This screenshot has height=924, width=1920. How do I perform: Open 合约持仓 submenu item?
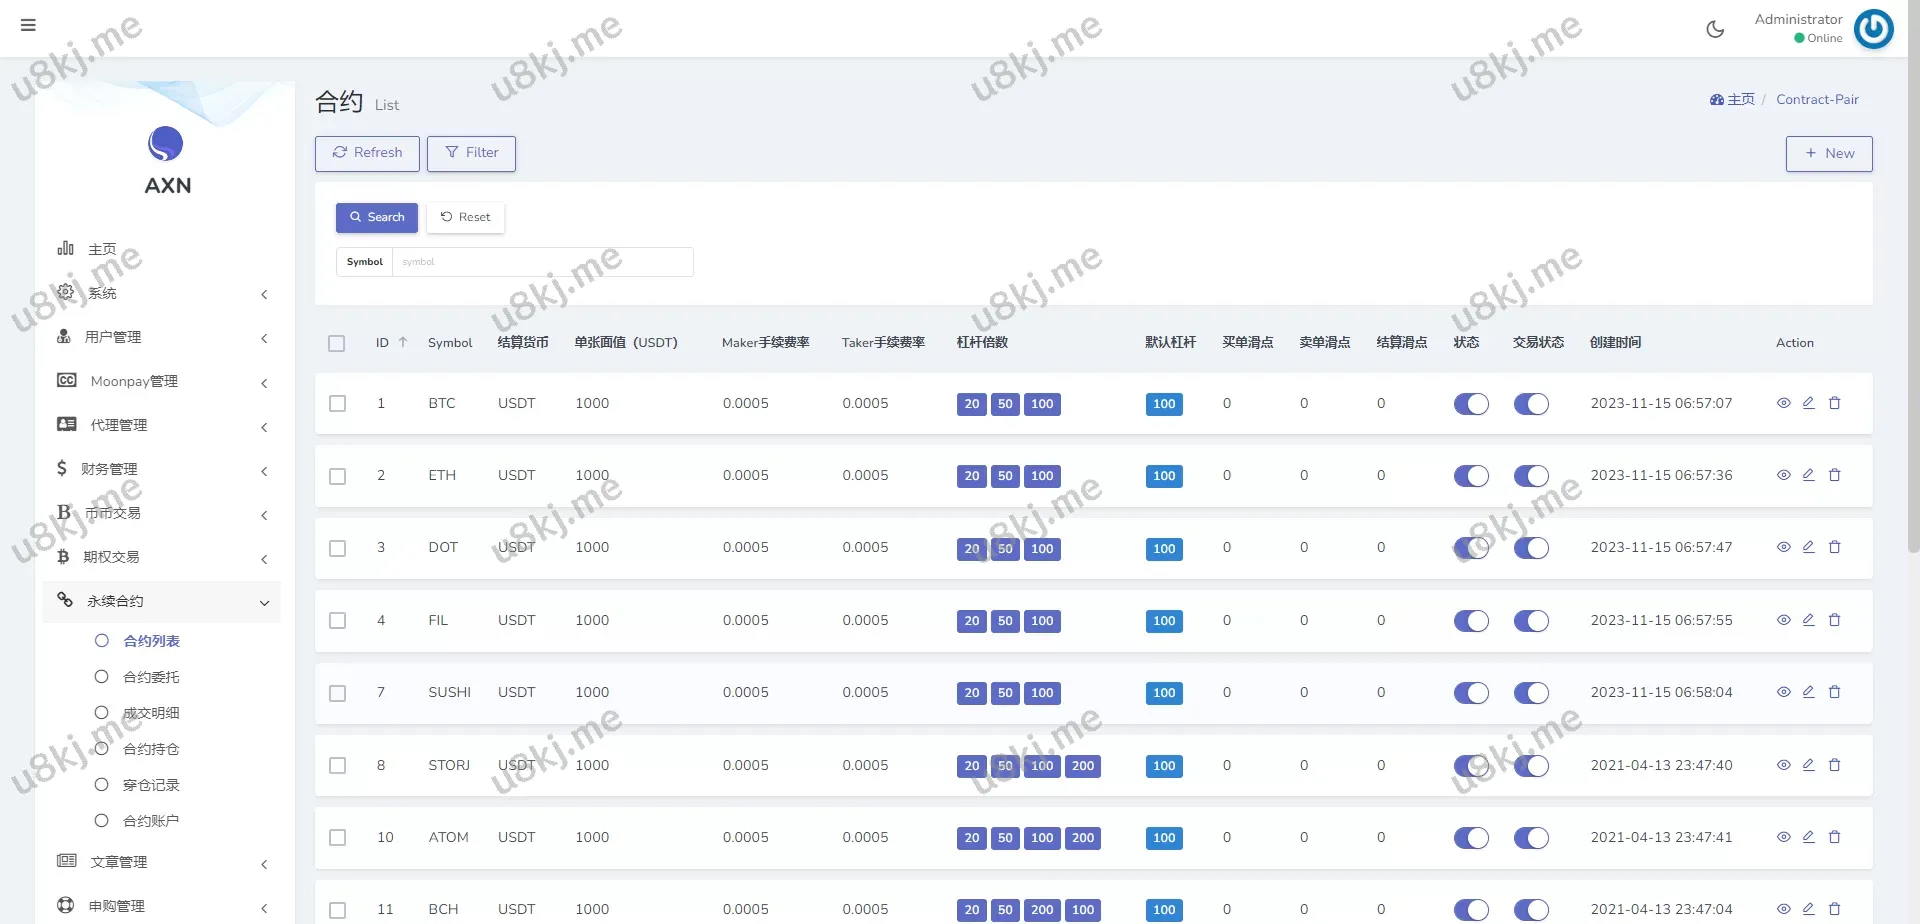(151, 749)
